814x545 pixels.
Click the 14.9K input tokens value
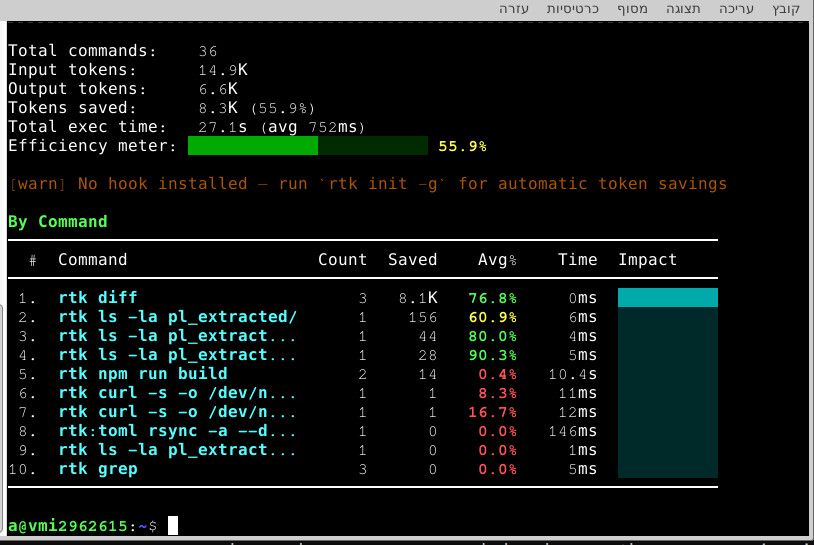click(223, 70)
